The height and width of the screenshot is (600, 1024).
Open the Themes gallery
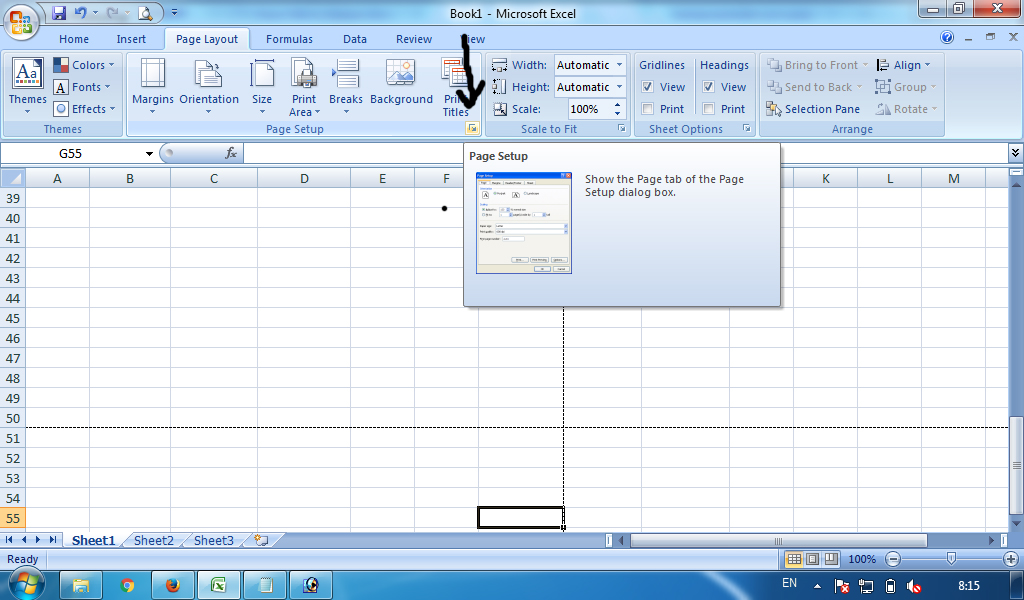click(x=27, y=86)
